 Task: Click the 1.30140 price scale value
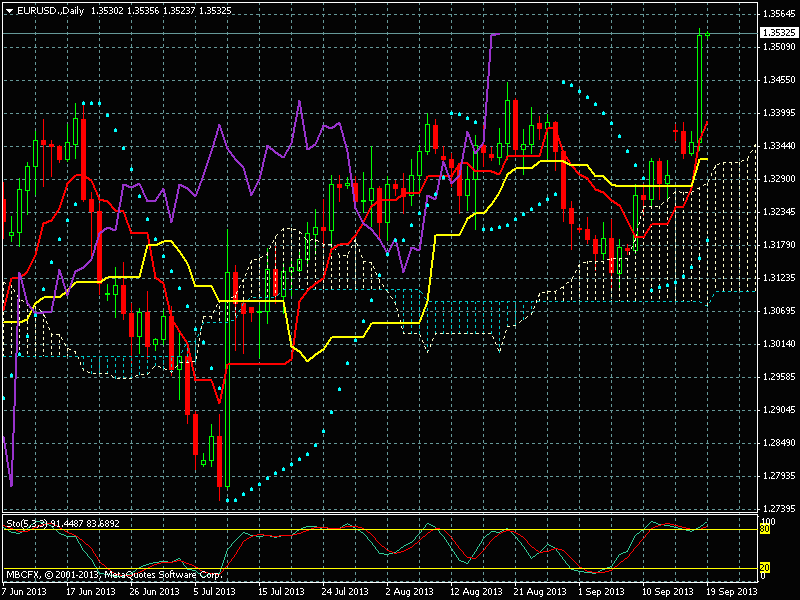[778, 344]
